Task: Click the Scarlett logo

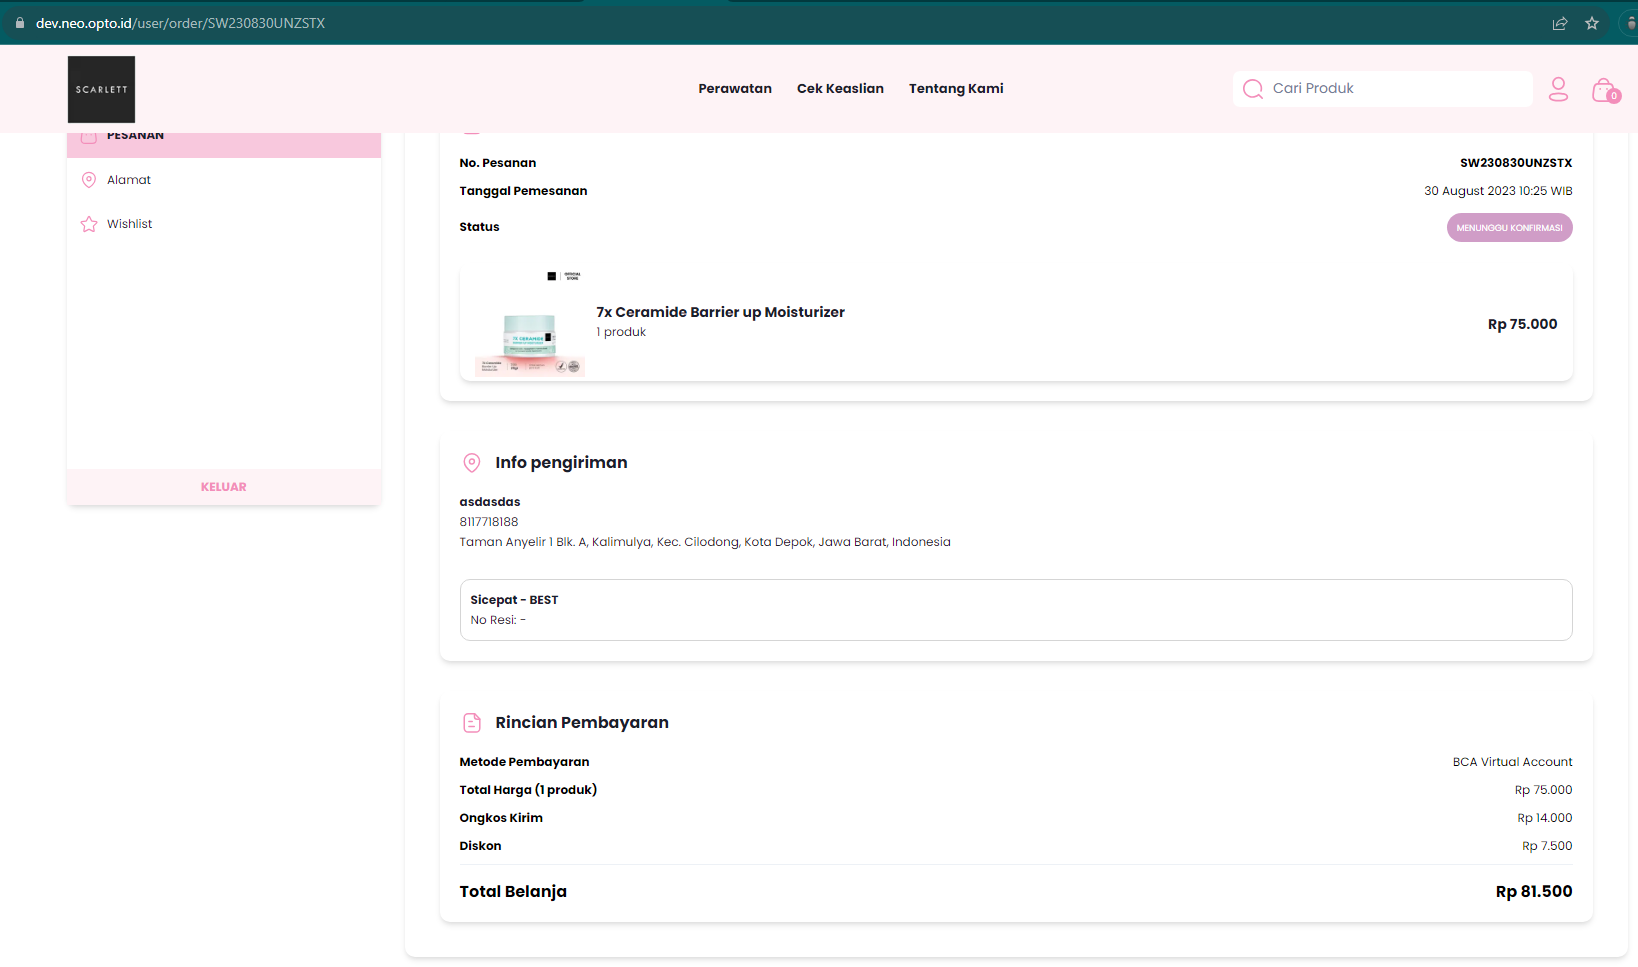Action: (x=101, y=89)
